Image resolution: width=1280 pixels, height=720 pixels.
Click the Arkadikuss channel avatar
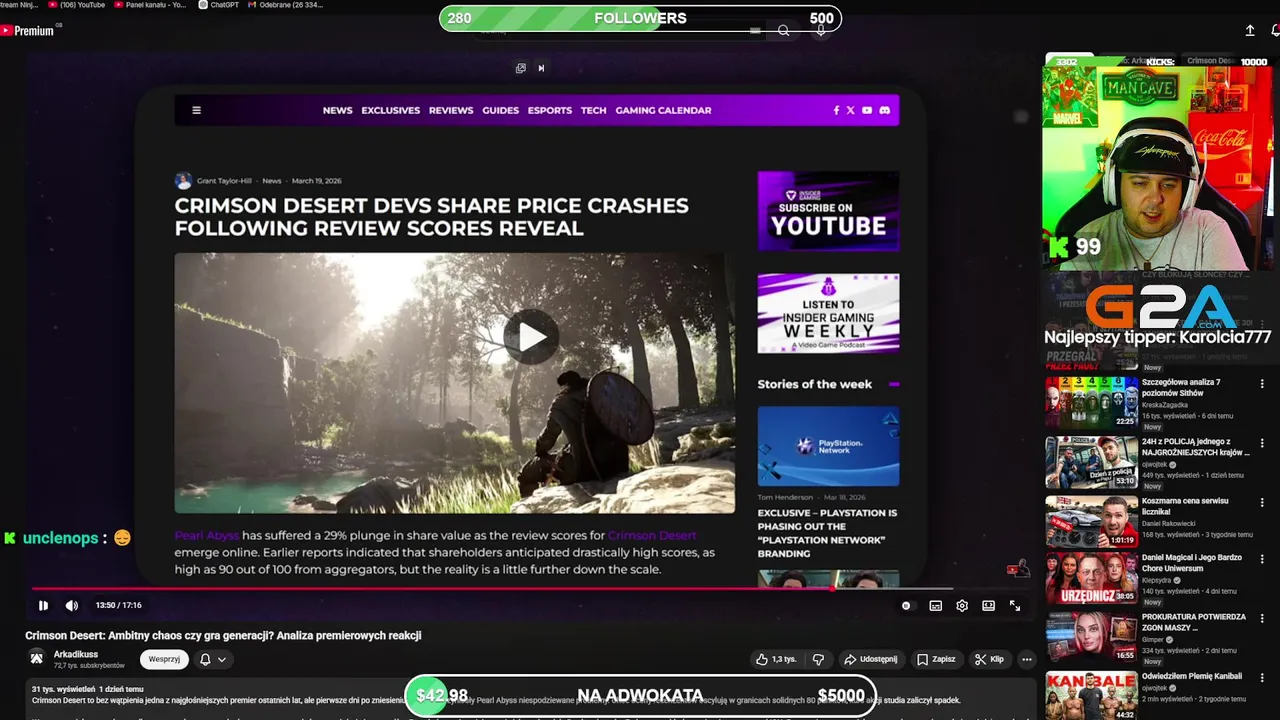(x=37, y=659)
